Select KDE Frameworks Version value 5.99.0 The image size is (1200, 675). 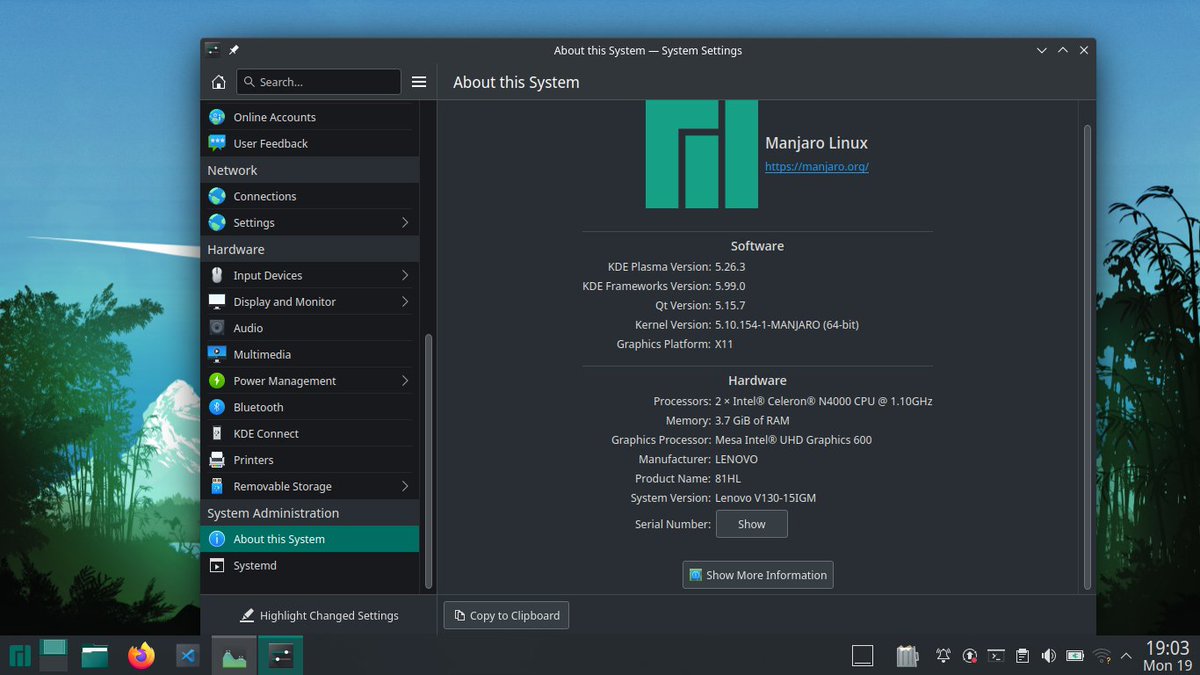[x=729, y=286]
